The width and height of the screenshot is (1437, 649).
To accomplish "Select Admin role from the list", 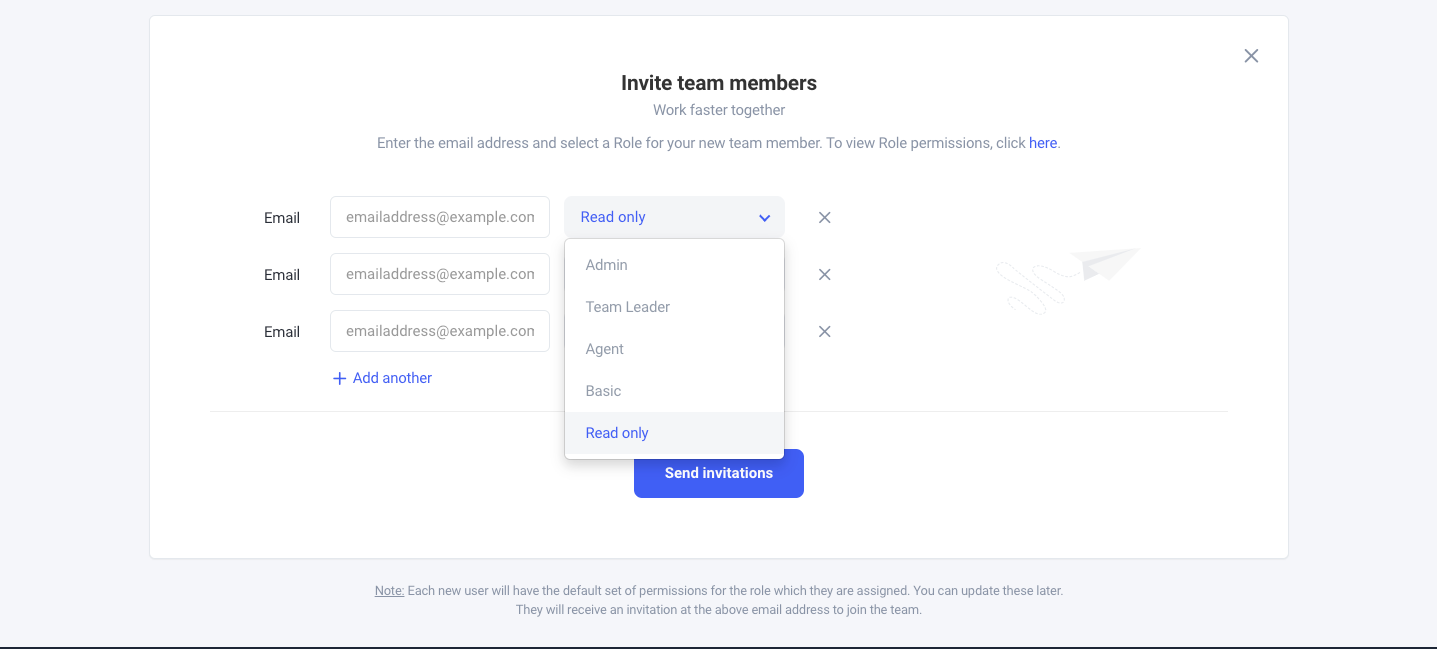I will [x=607, y=265].
